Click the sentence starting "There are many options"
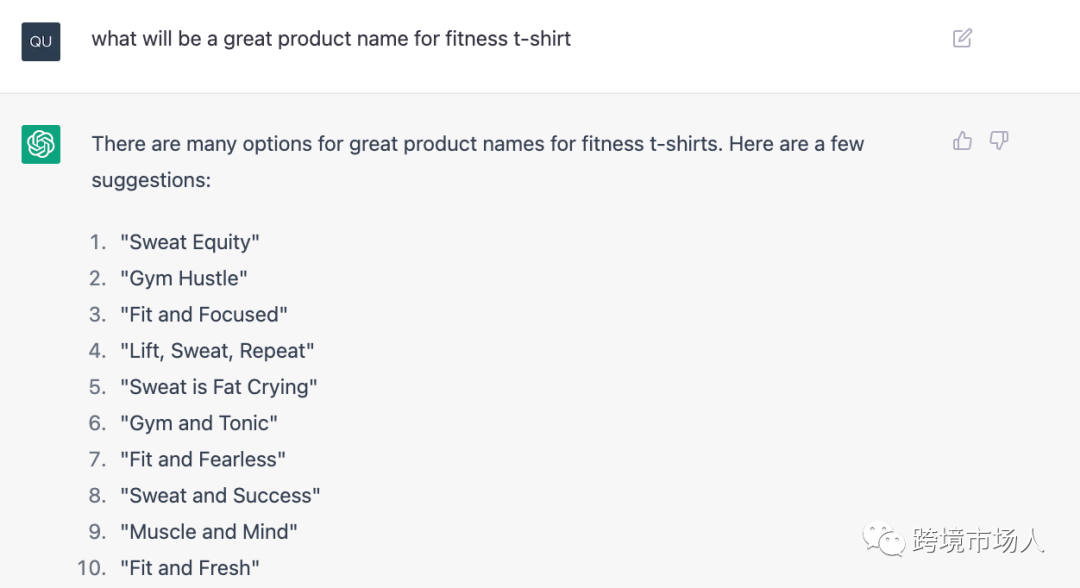 477,144
